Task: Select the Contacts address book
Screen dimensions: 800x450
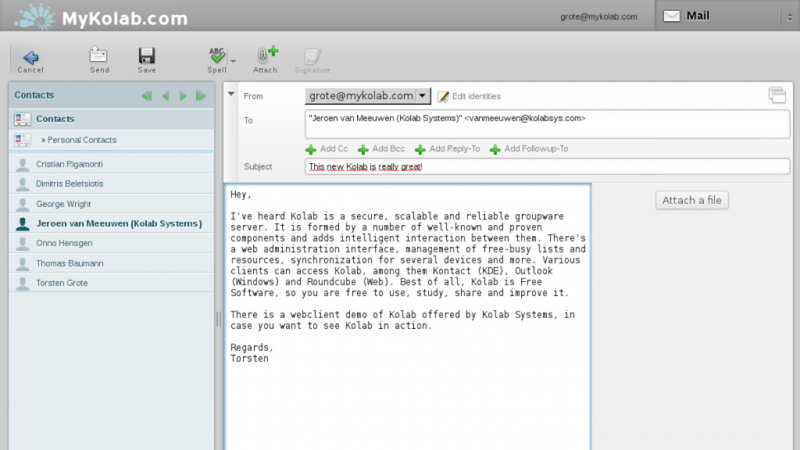Action: (111, 119)
